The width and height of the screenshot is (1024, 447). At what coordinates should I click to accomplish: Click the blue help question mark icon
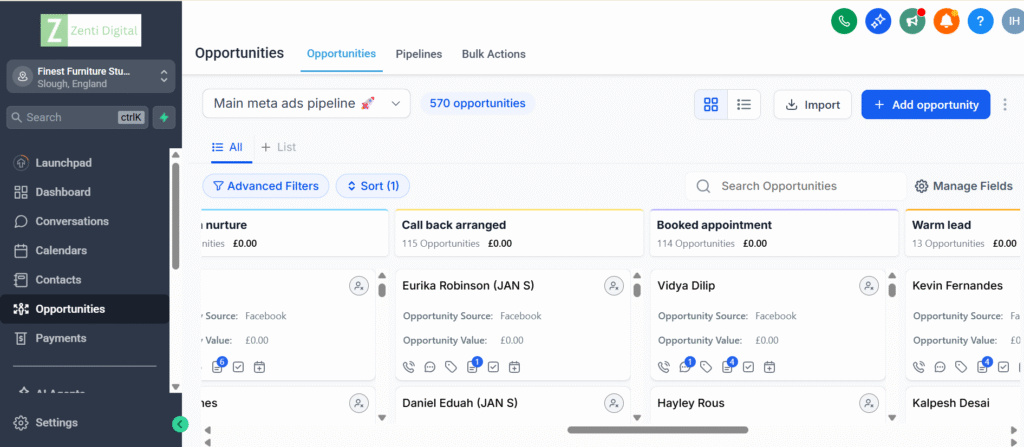[979, 20]
